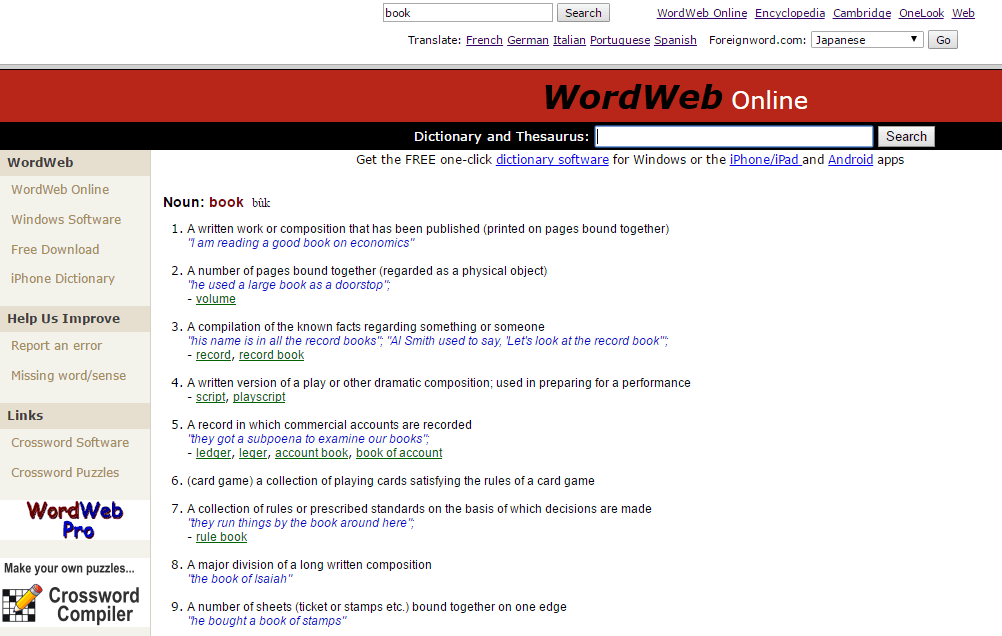Open the OneLook link
This screenshot has height=636, width=1002.
coord(921,13)
